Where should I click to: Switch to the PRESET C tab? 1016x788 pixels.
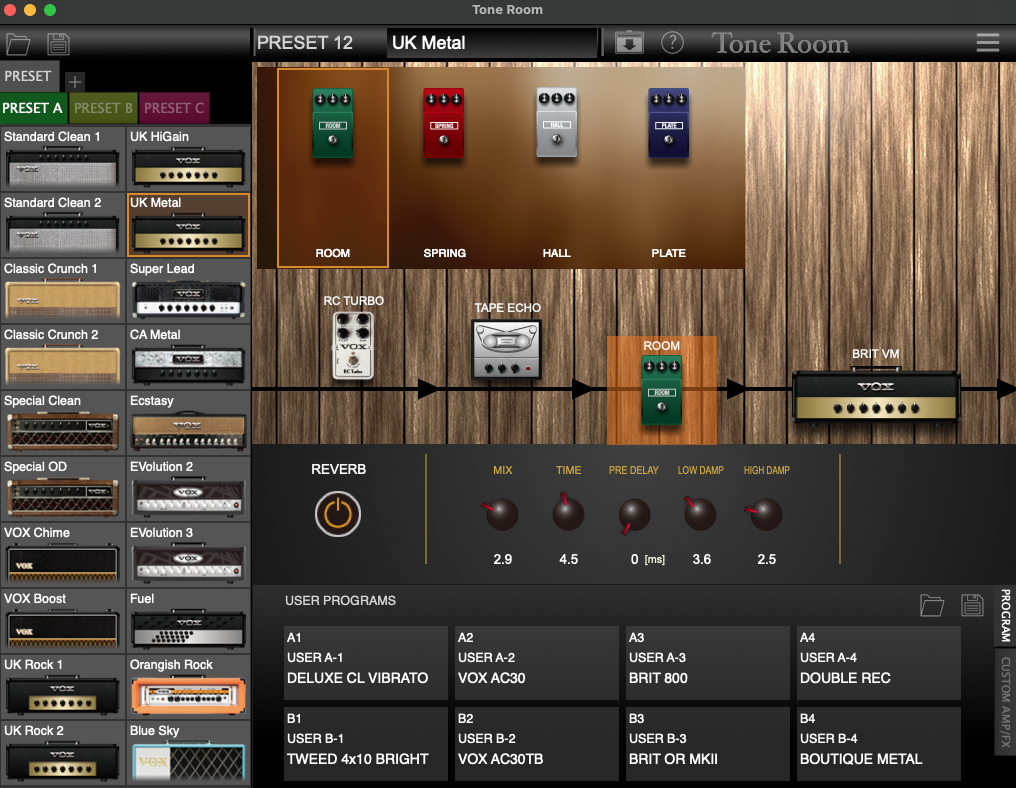coord(174,108)
